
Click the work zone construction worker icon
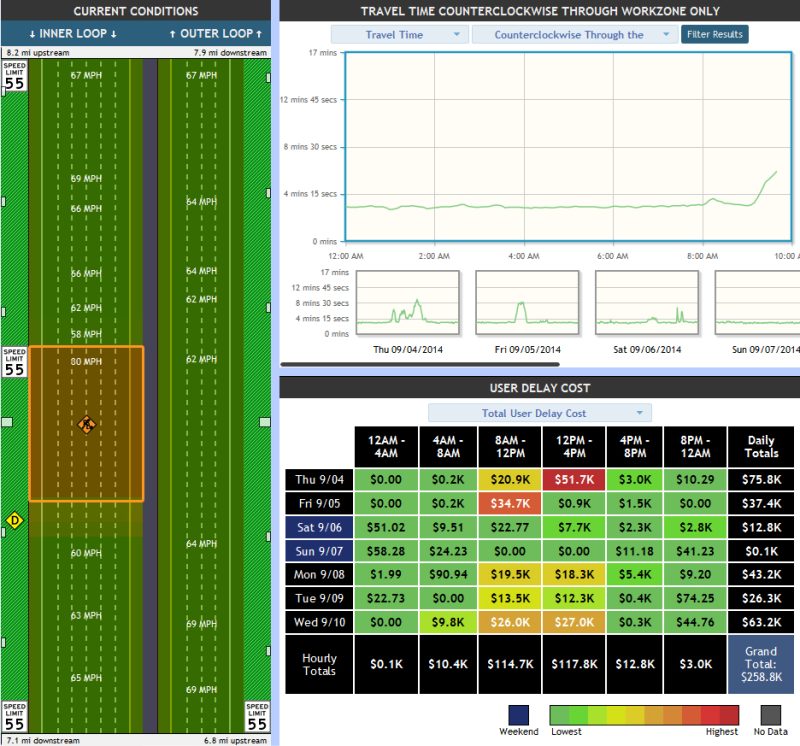(86, 425)
